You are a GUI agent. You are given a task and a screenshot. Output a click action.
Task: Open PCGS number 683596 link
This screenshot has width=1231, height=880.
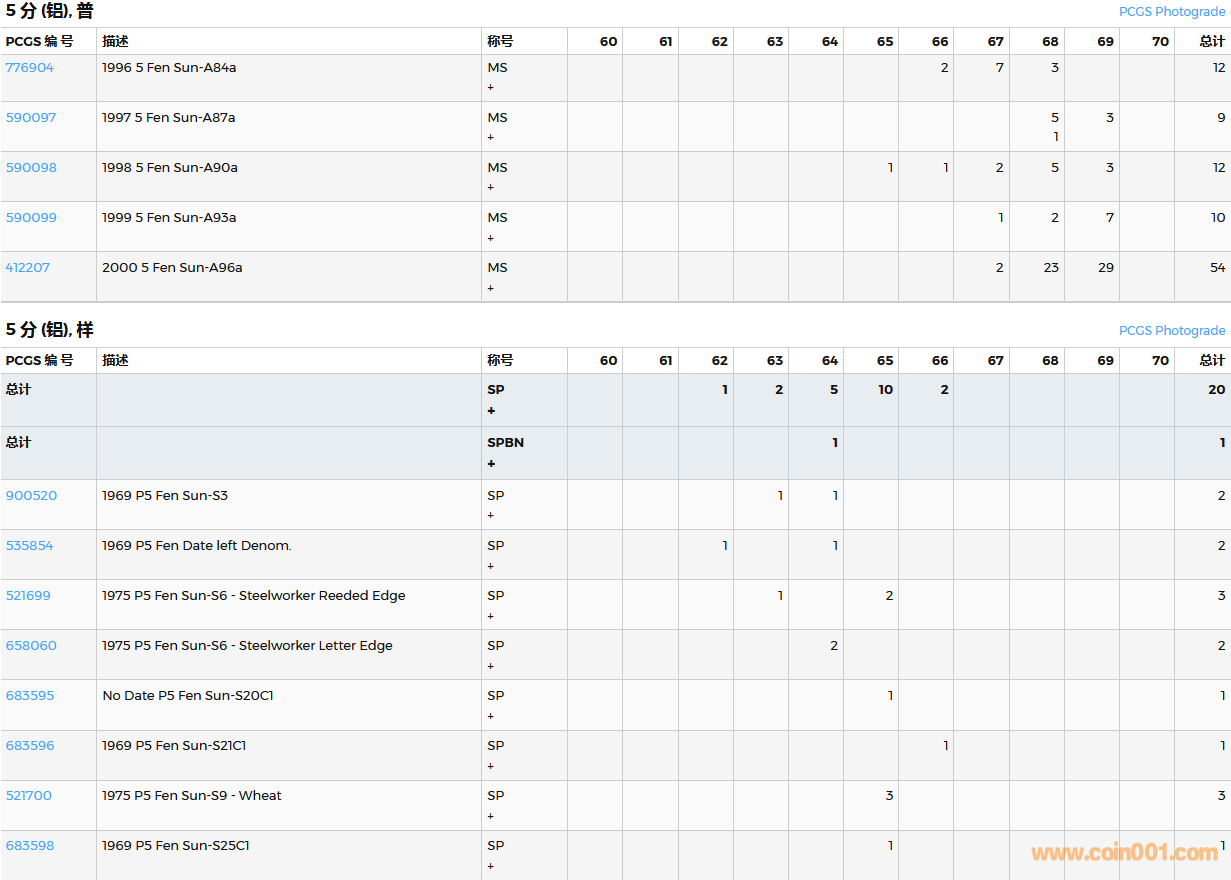(x=30, y=746)
